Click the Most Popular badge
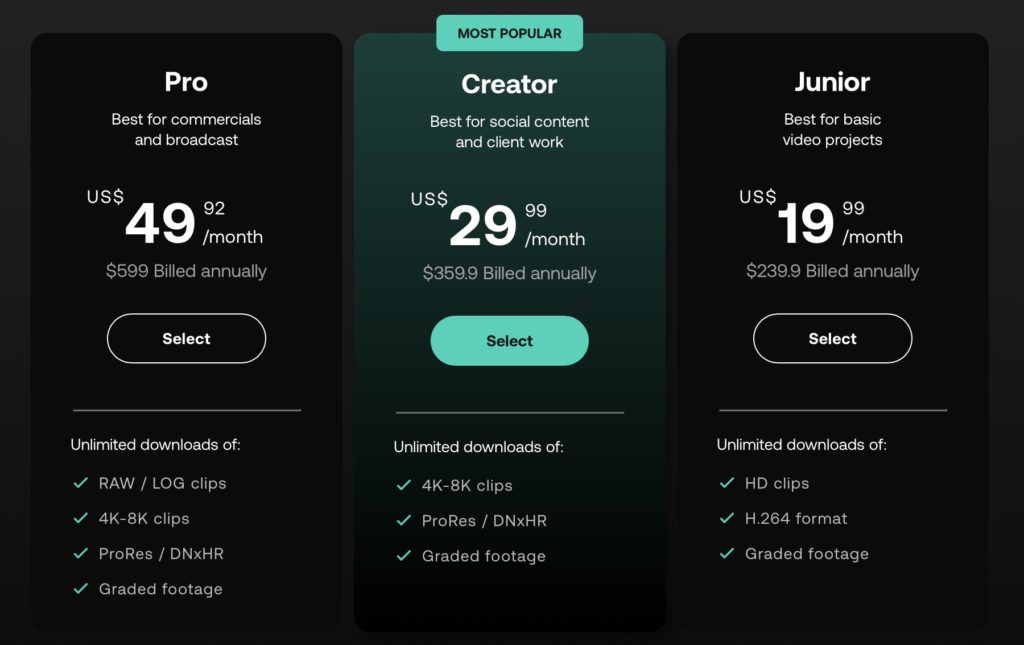 (509, 33)
